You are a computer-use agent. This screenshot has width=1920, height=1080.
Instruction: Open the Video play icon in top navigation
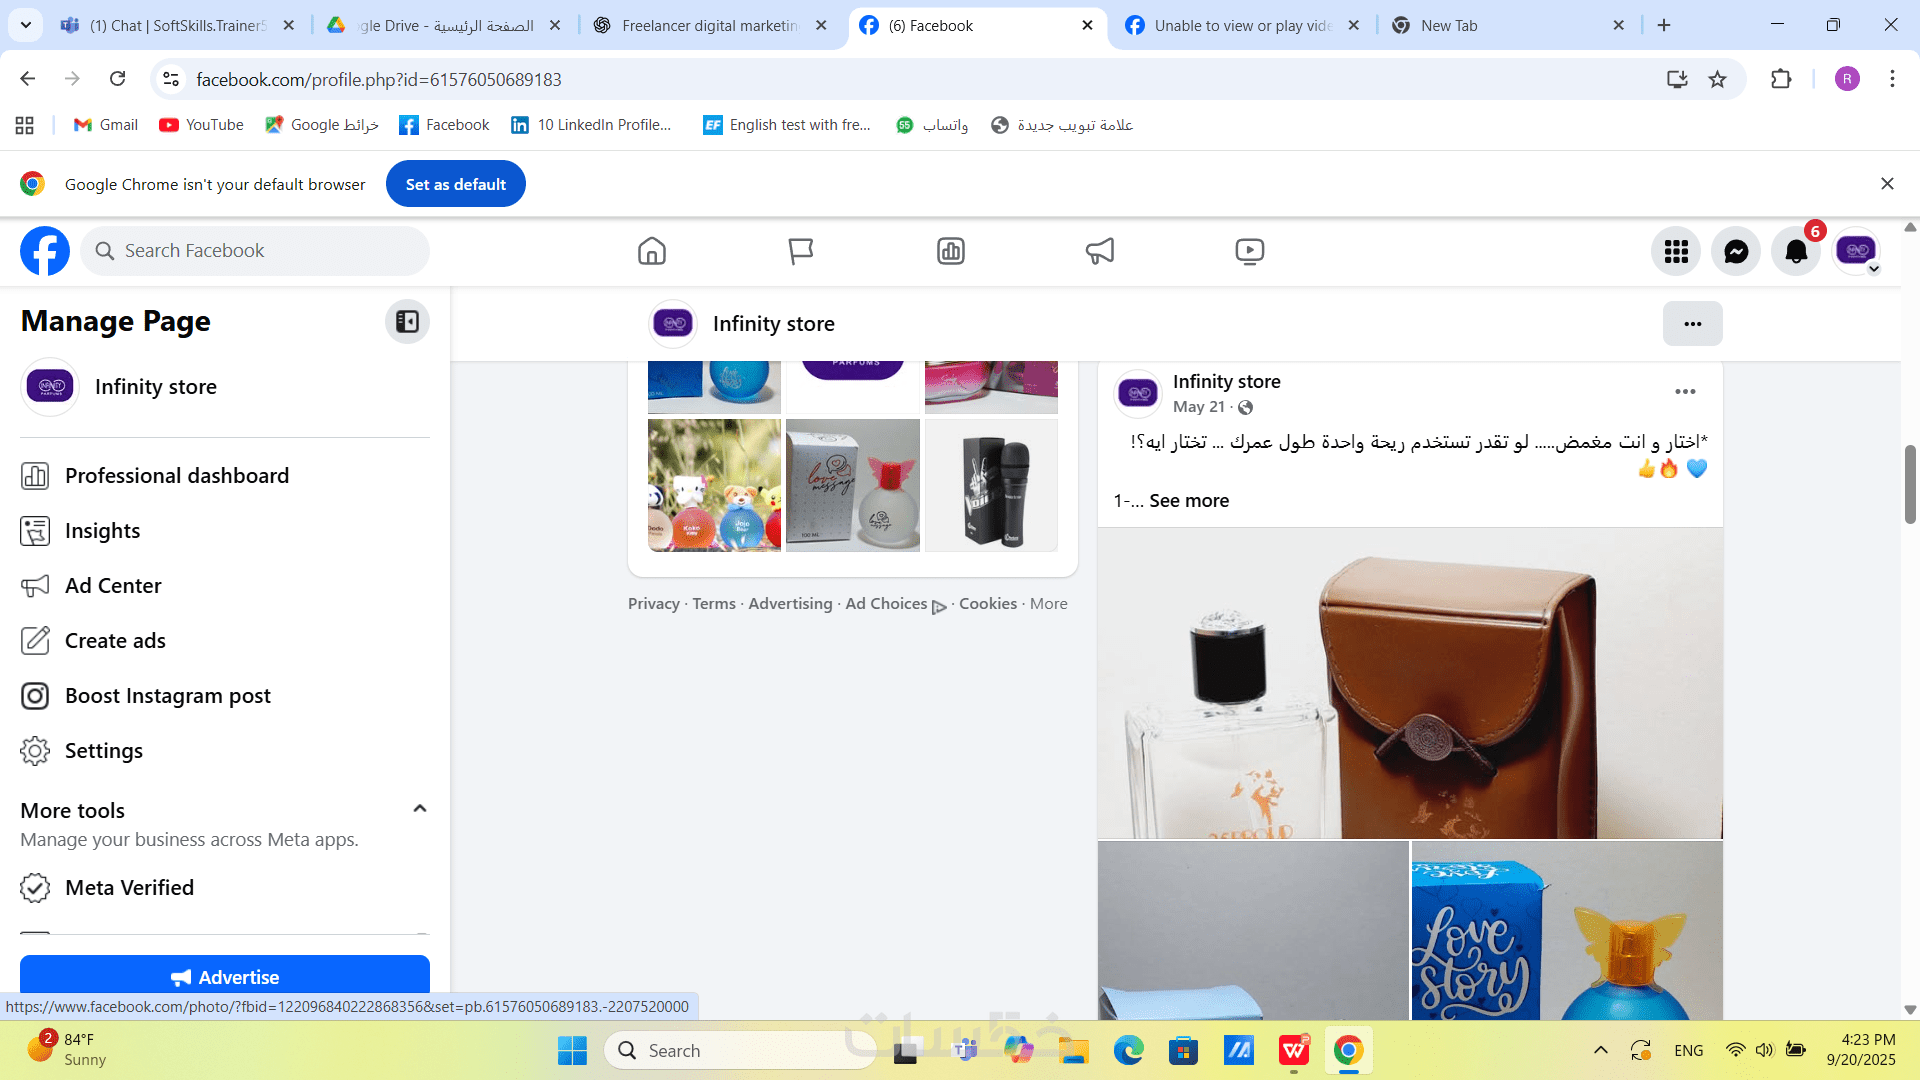[x=1249, y=251]
